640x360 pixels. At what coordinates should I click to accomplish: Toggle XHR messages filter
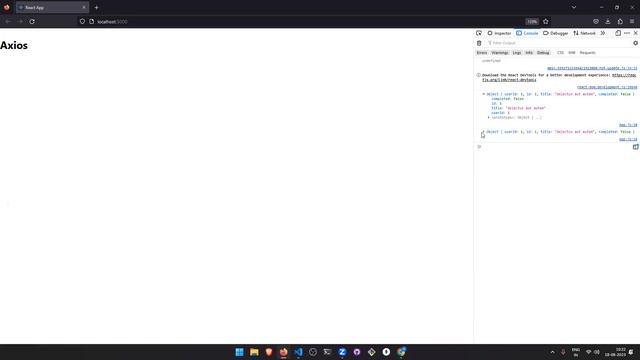point(571,53)
